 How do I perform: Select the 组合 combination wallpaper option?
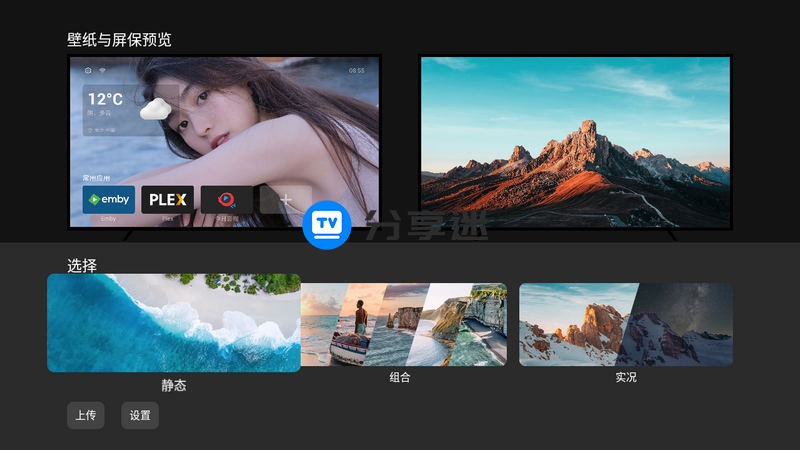[x=403, y=324]
